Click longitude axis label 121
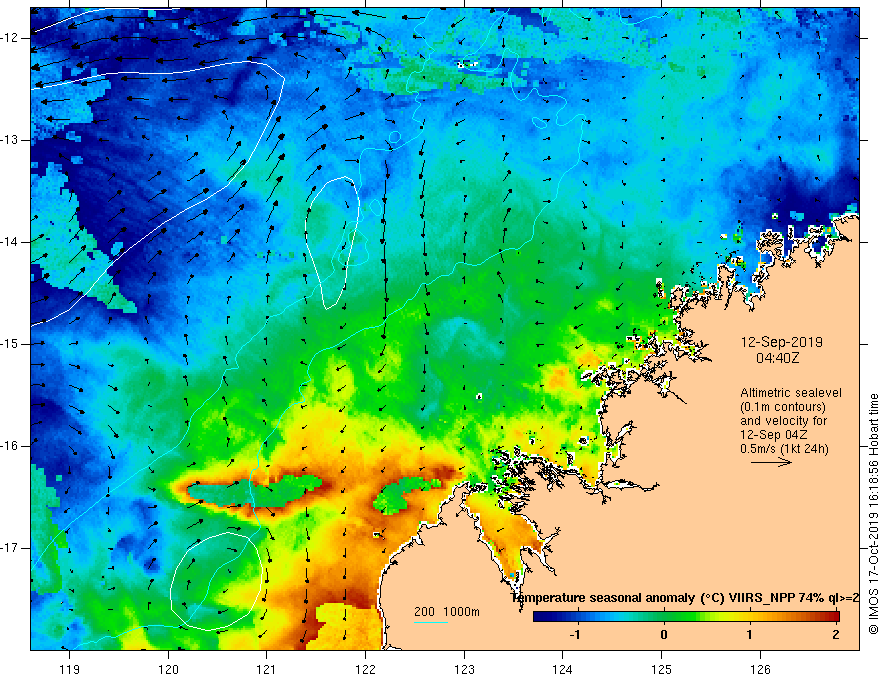 (267, 669)
